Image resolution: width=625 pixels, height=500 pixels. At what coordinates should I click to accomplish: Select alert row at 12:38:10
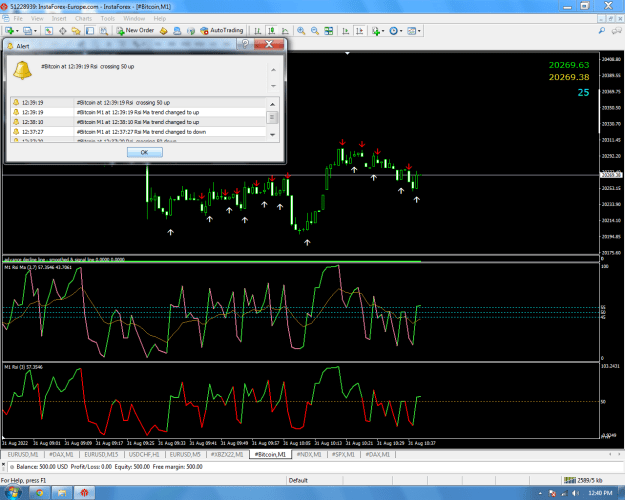point(138,122)
